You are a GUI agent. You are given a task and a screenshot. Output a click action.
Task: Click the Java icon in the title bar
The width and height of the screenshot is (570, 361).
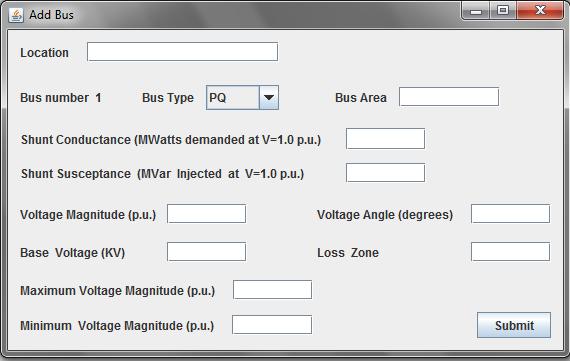pos(16,15)
